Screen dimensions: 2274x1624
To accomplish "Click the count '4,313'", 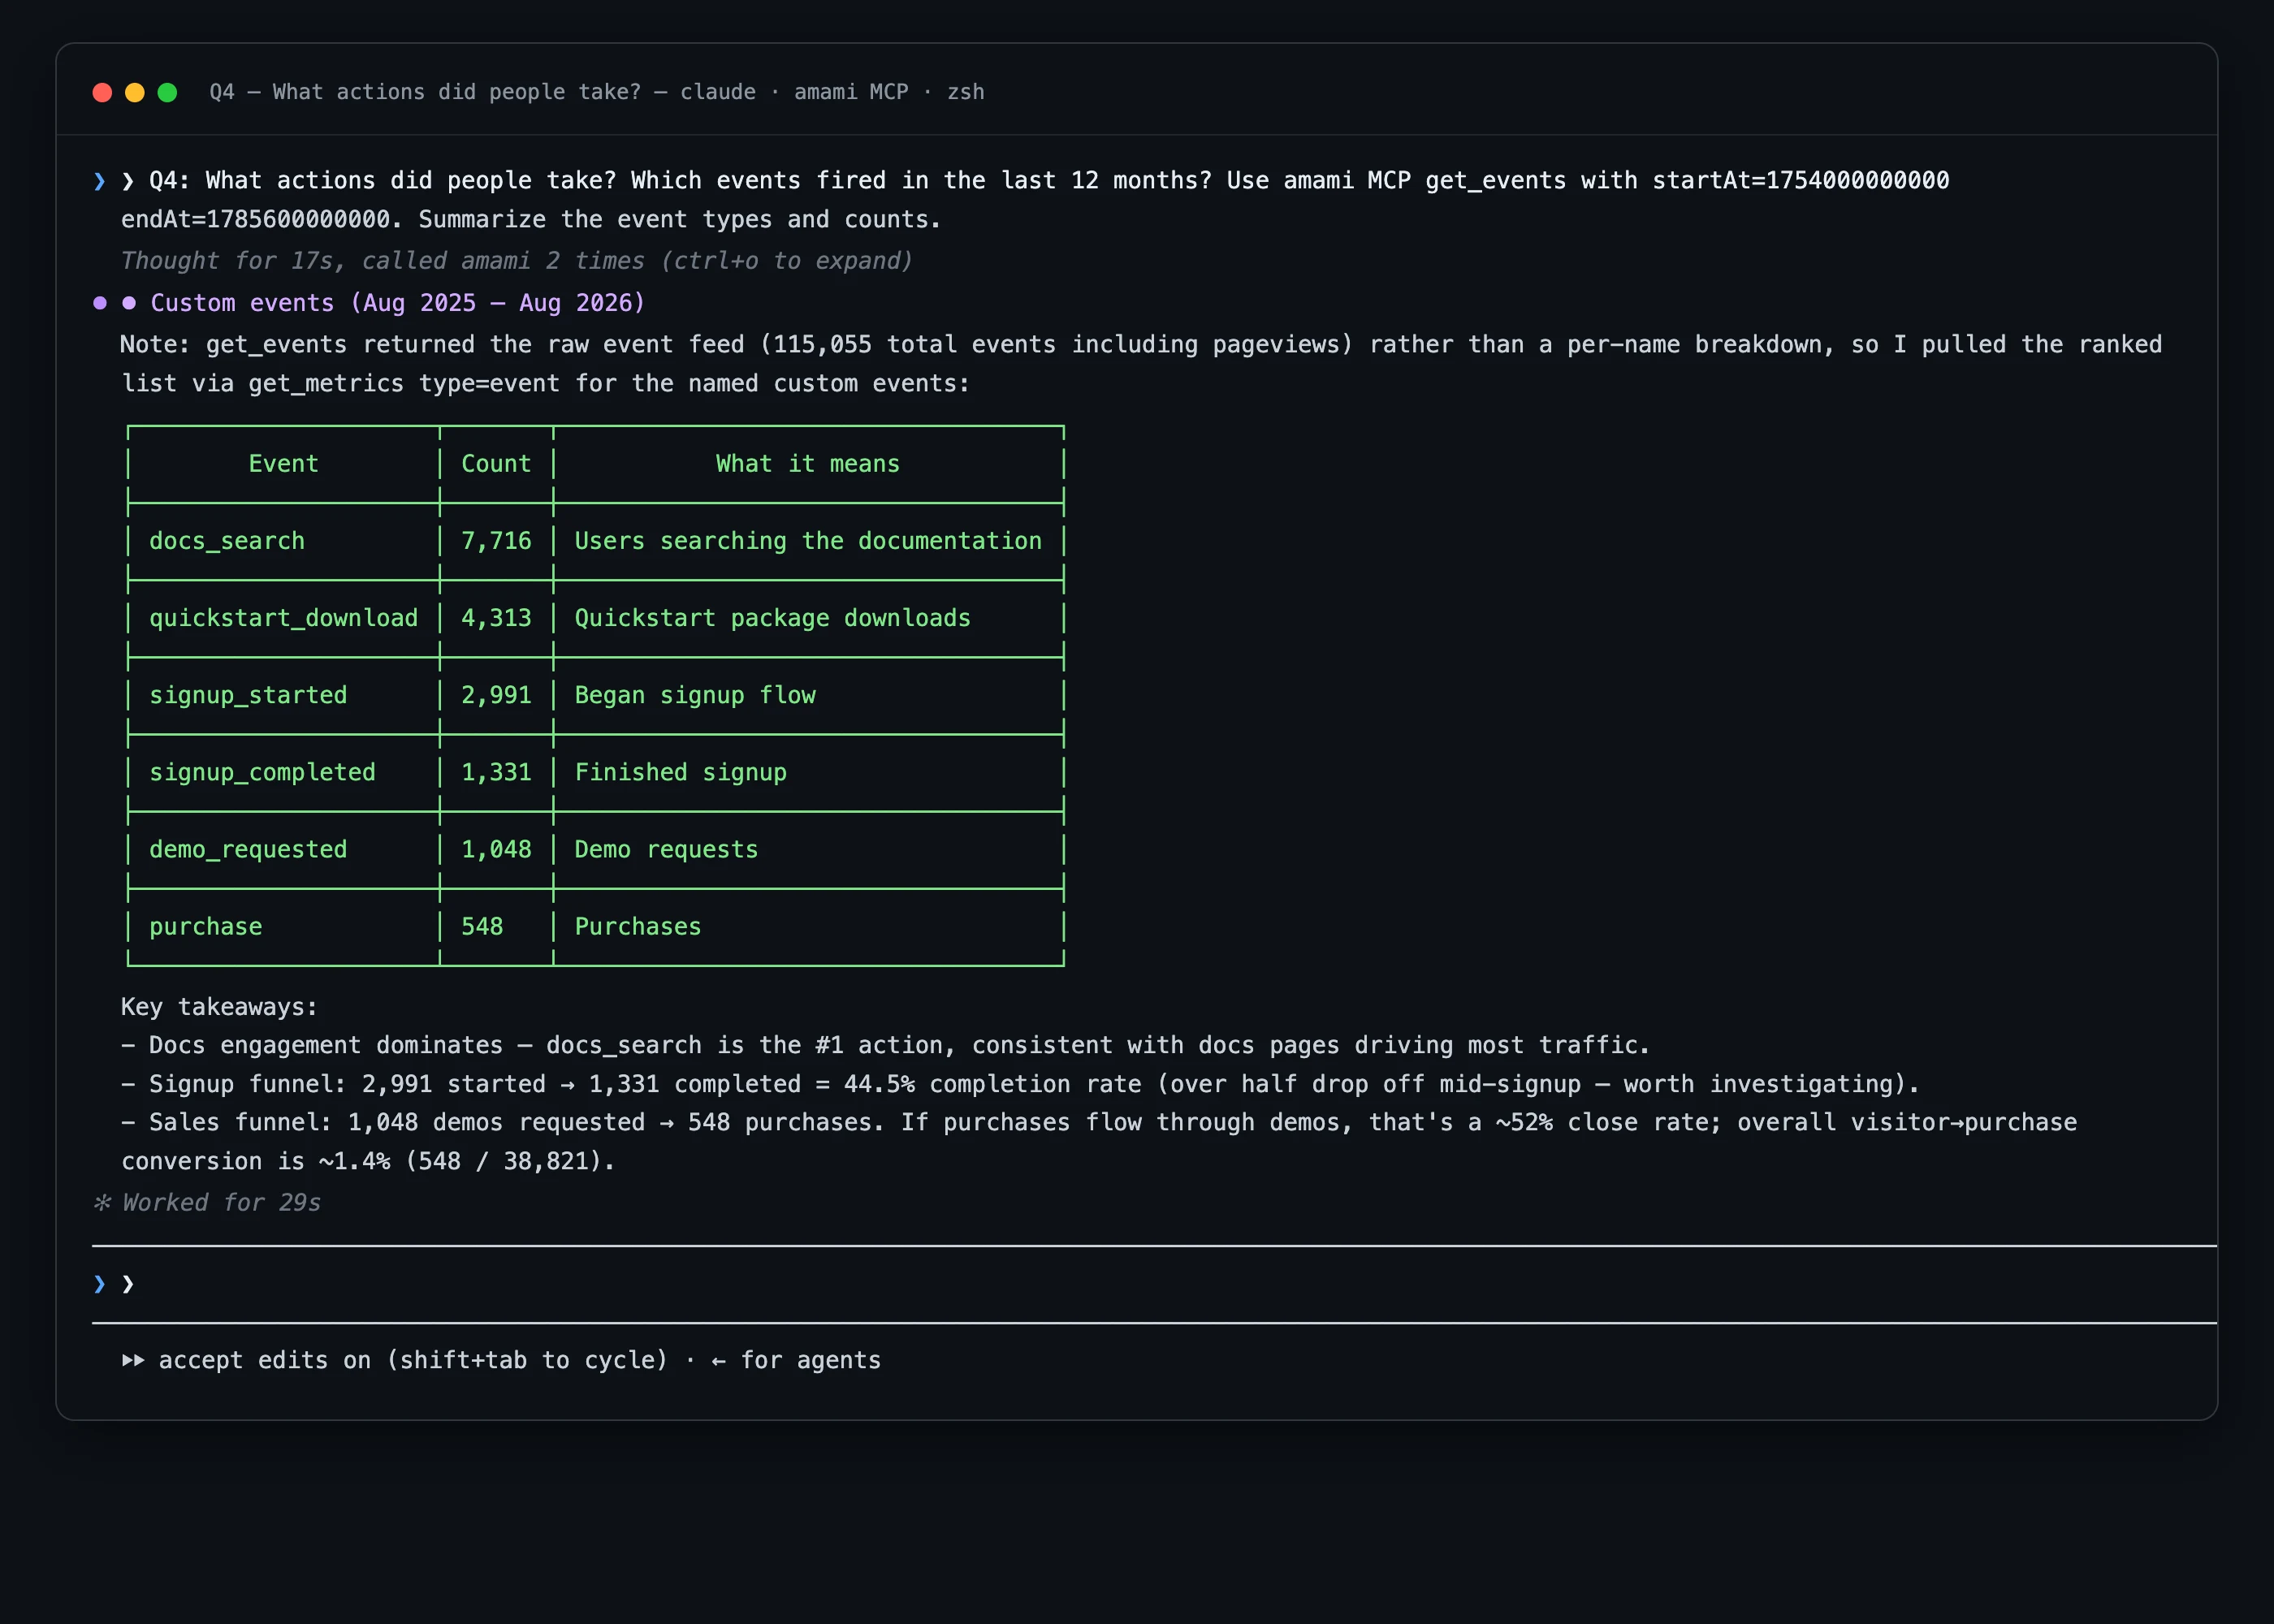I will tap(496, 618).
